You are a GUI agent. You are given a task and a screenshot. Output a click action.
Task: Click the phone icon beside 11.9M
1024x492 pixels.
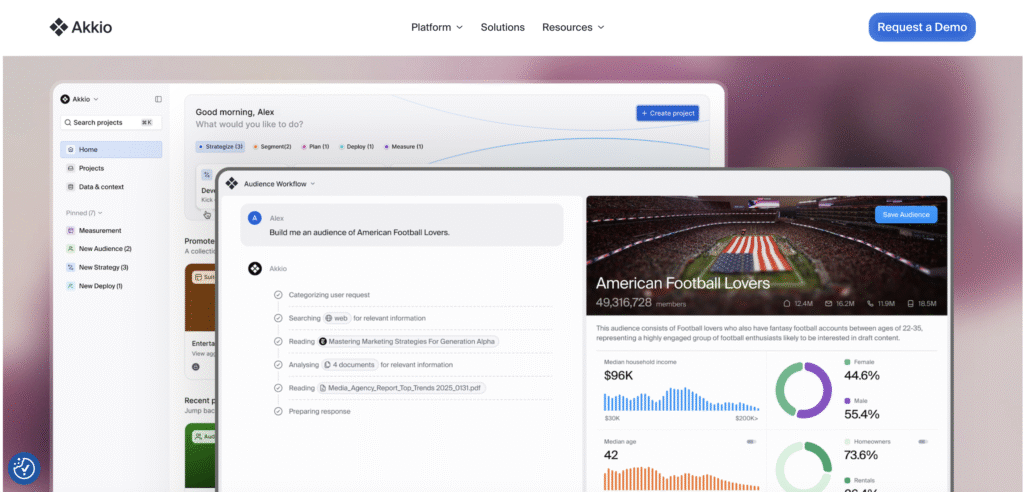pos(870,304)
